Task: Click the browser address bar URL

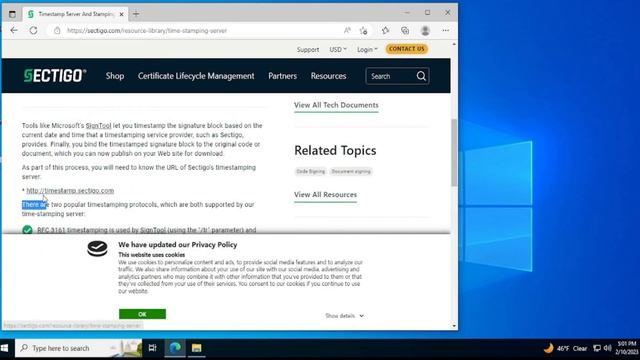Action: [x=147, y=31]
